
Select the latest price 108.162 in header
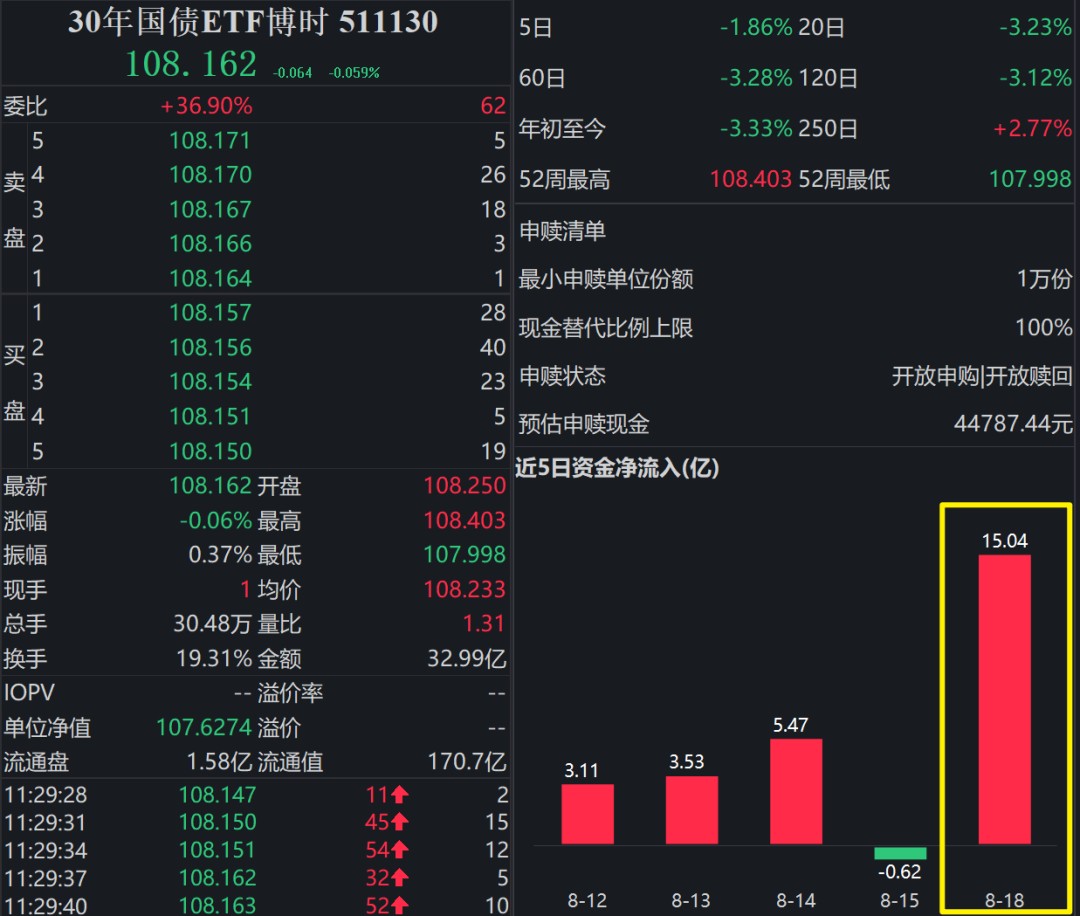[191, 65]
